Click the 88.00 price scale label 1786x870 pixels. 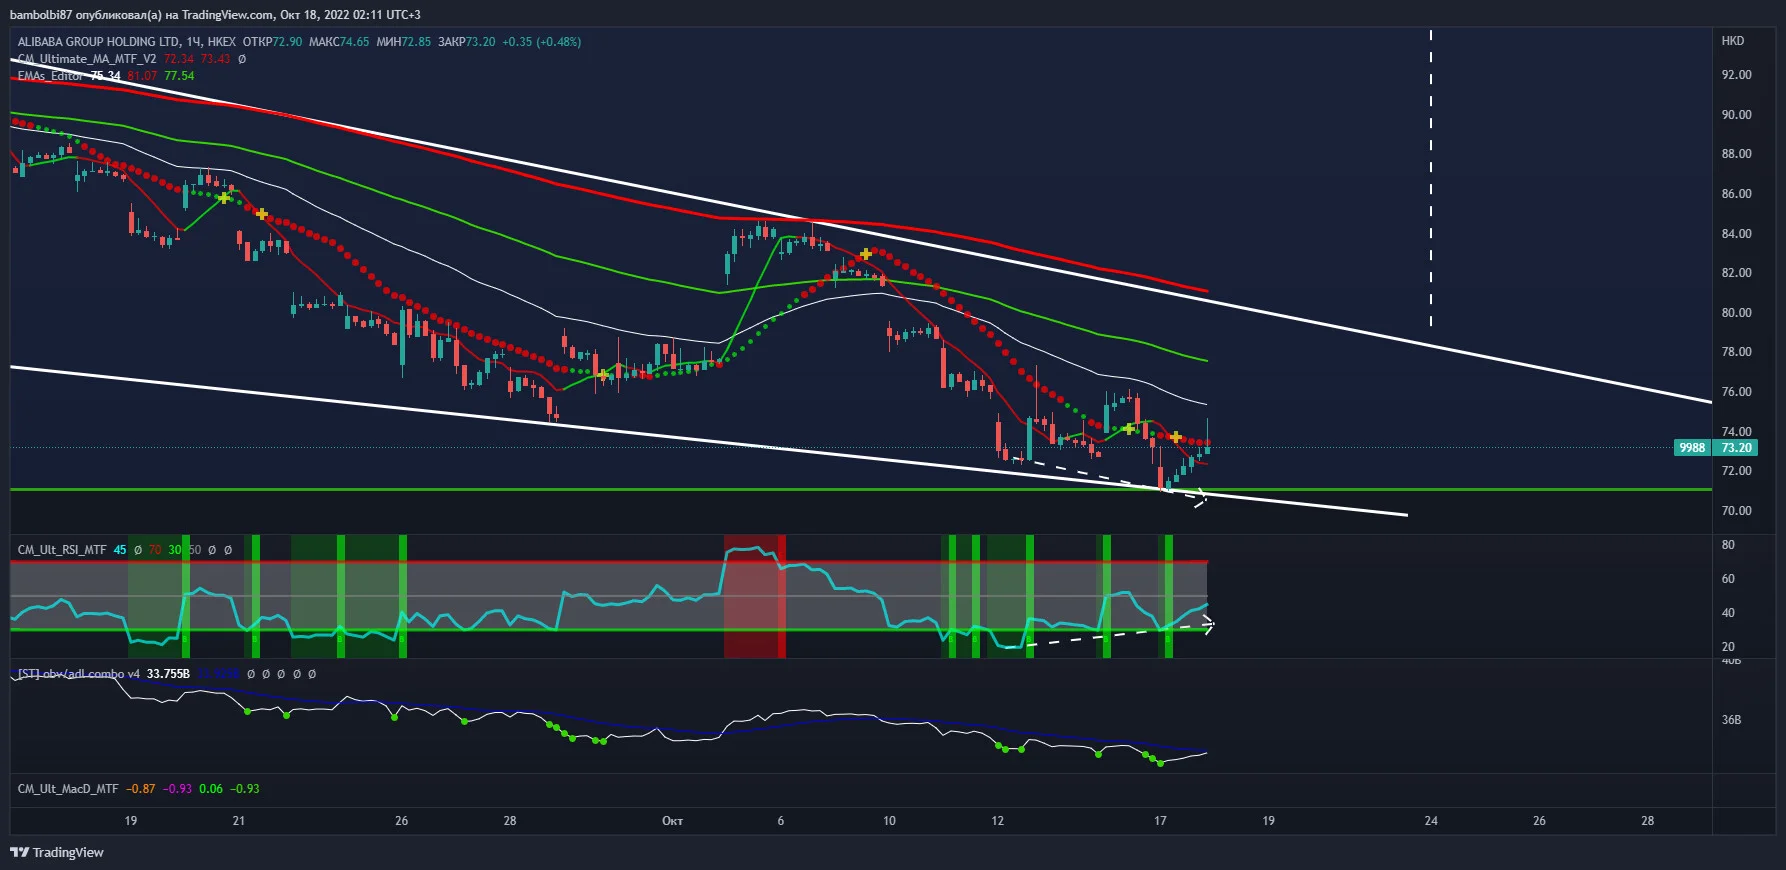click(1736, 154)
